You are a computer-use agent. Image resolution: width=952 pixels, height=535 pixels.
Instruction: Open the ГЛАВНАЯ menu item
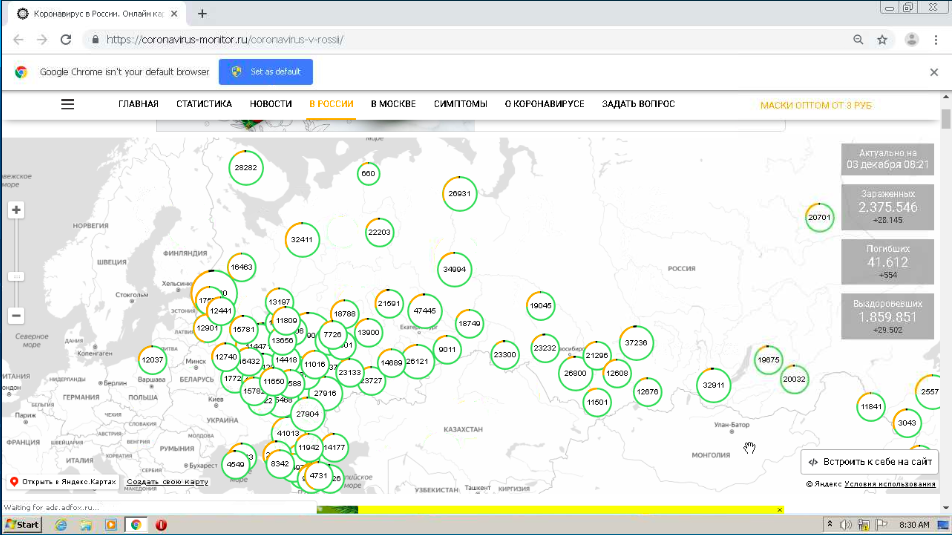[x=138, y=104]
